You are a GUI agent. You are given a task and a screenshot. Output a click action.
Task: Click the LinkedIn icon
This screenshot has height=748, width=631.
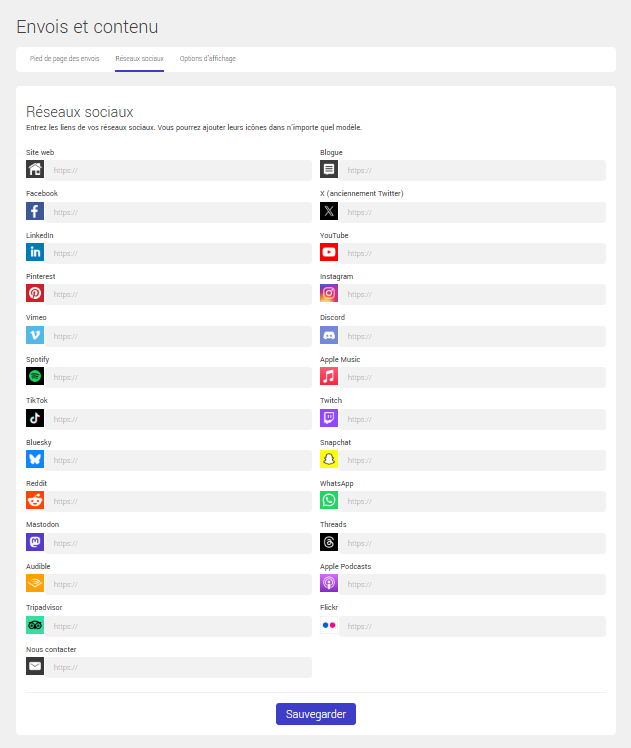(35, 252)
